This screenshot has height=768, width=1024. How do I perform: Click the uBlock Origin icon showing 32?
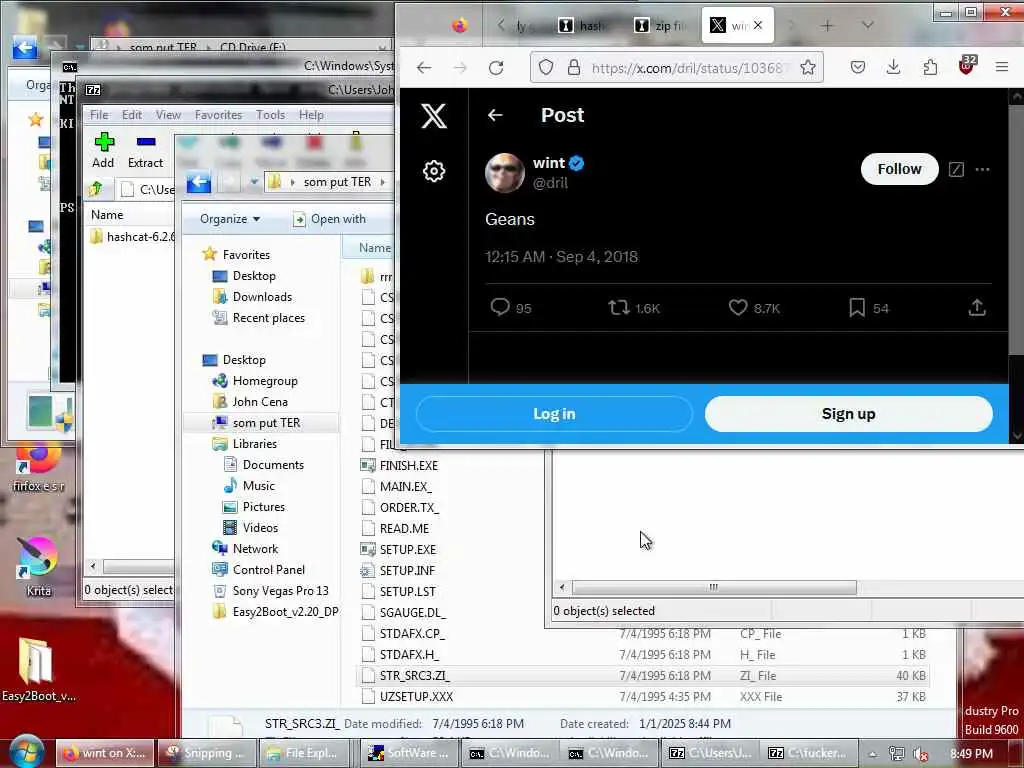pyautogui.click(x=967, y=65)
